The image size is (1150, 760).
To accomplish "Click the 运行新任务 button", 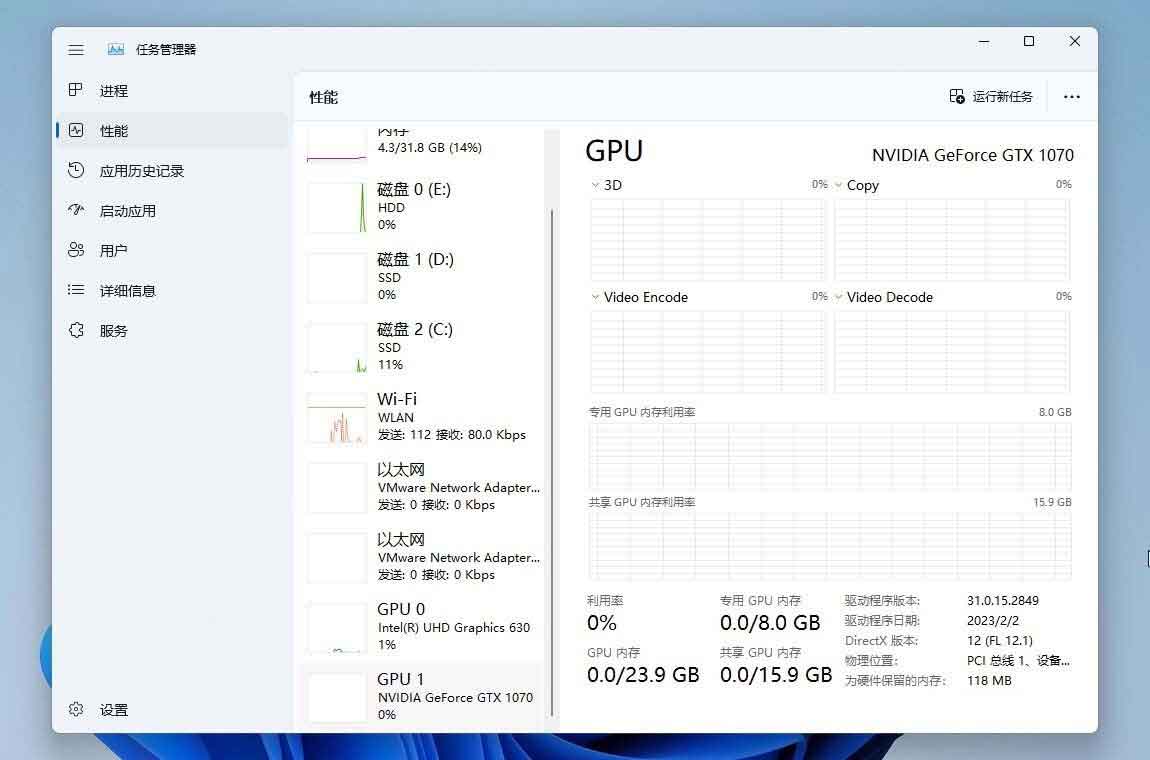I will coord(991,97).
